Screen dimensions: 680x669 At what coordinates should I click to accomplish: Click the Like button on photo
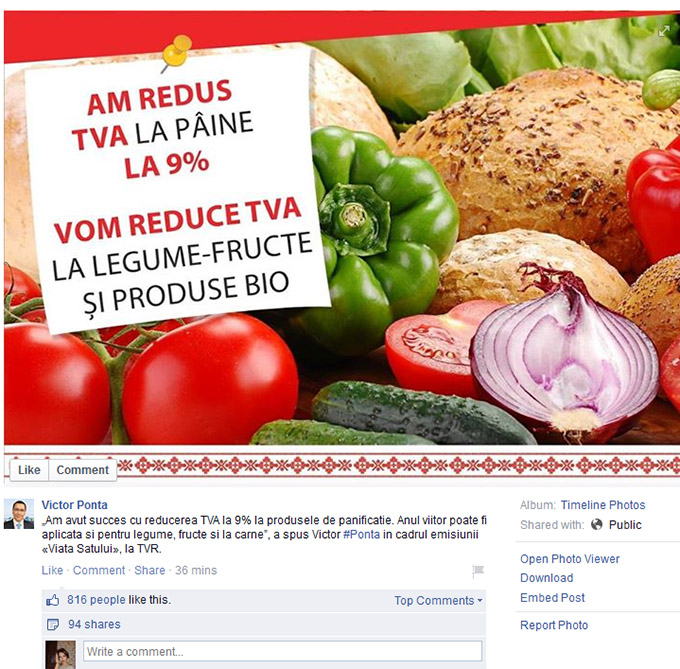point(29,470)
